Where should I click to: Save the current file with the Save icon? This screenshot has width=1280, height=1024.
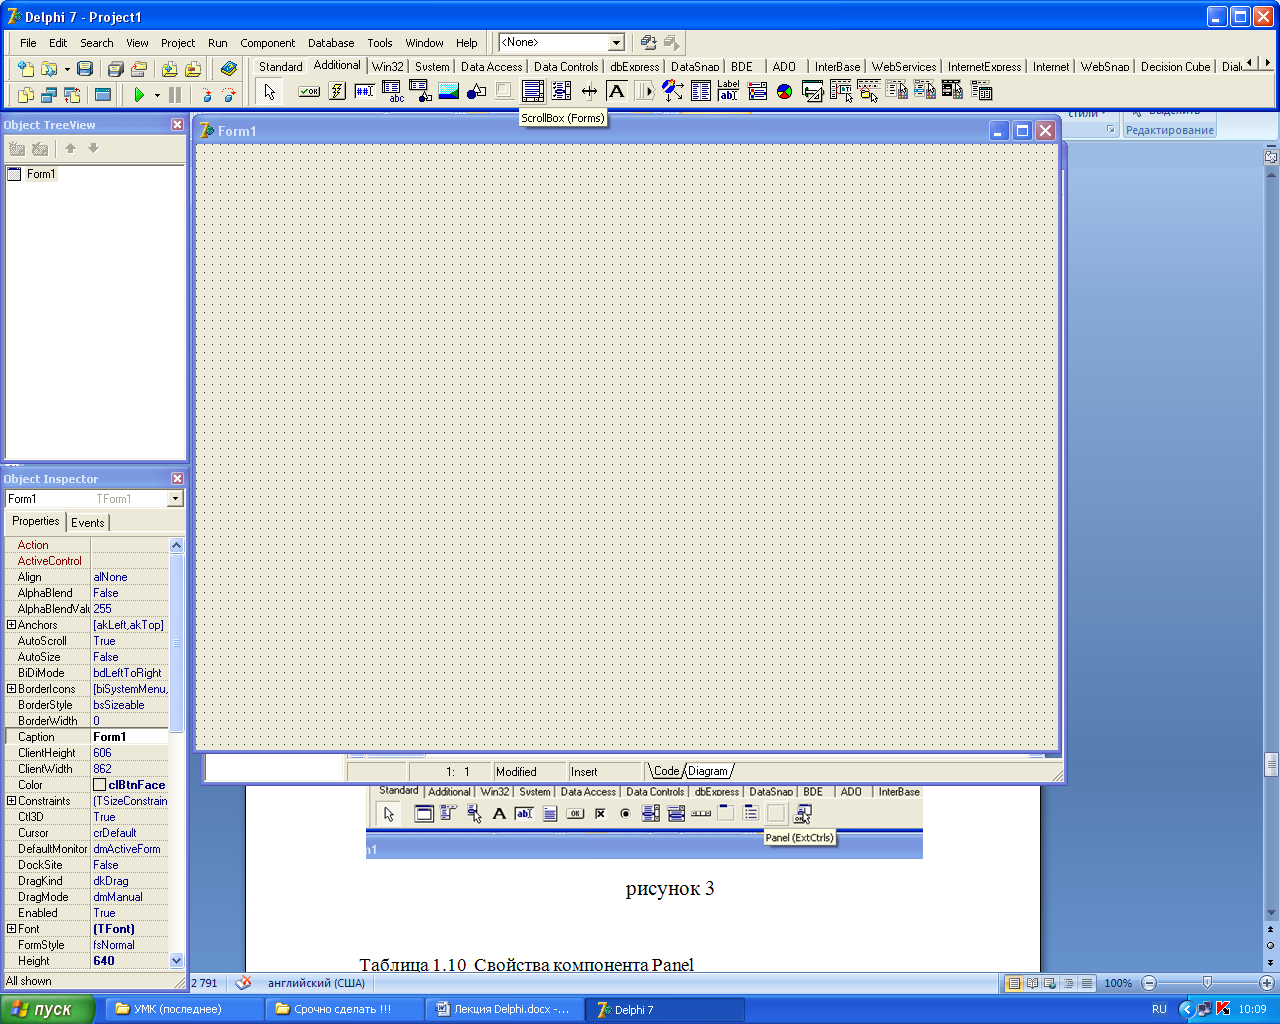coord(85,69)
